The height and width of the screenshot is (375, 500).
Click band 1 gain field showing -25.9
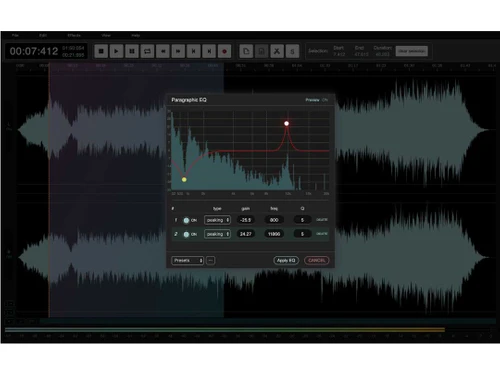(245, 220)
